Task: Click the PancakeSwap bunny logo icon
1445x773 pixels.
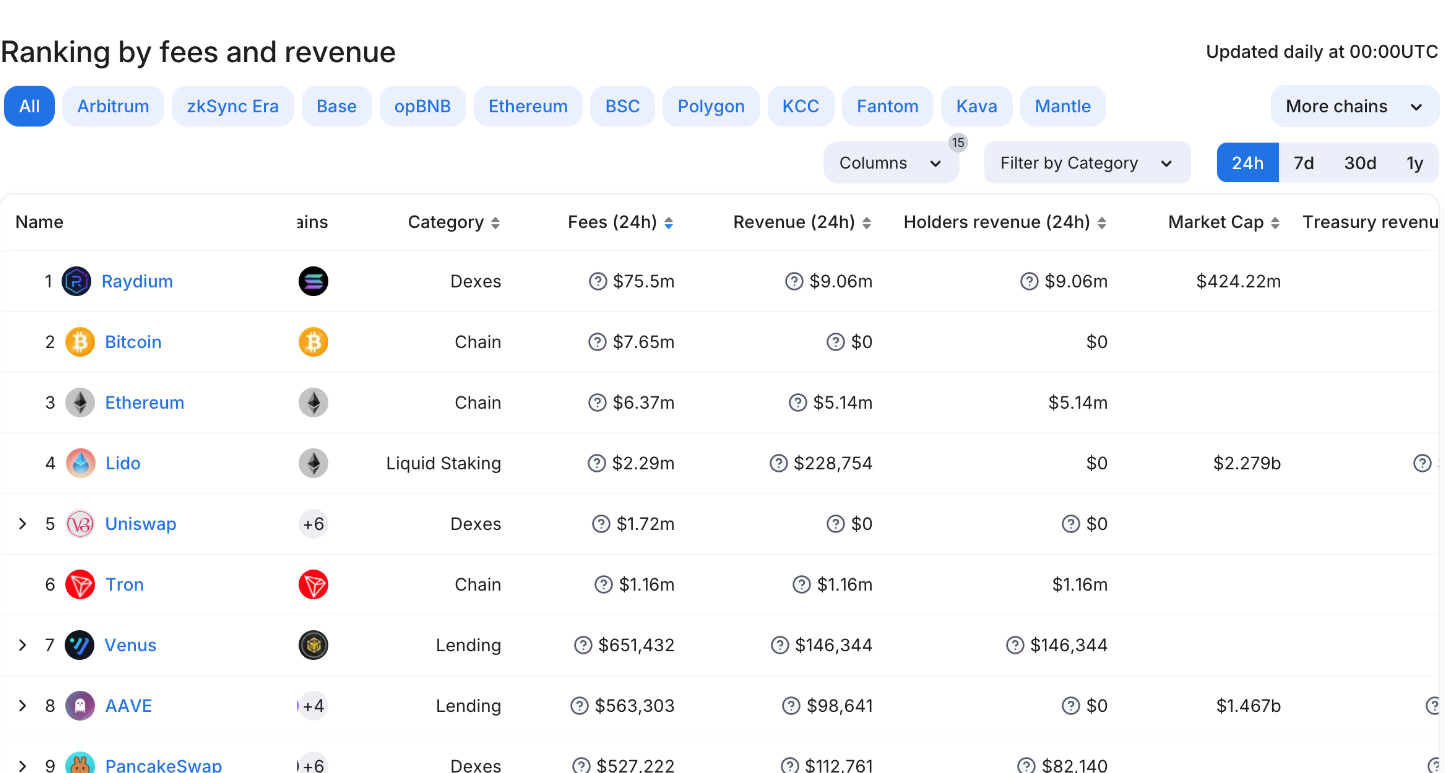Action: [x=80, y=763]
